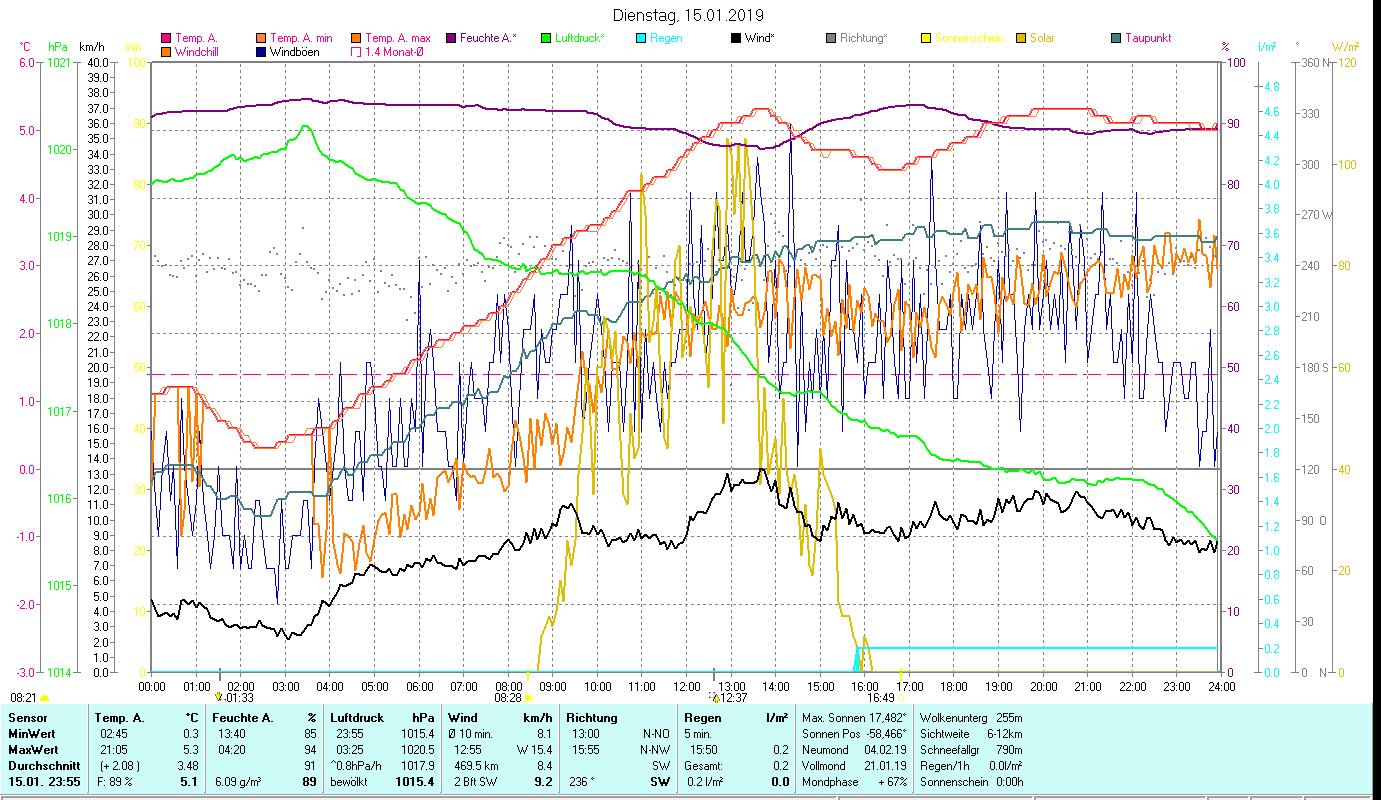Click the sunset marker icon at 16:49
The height and width of the screenshot is (800, 1381).
[x=900, y=697]
